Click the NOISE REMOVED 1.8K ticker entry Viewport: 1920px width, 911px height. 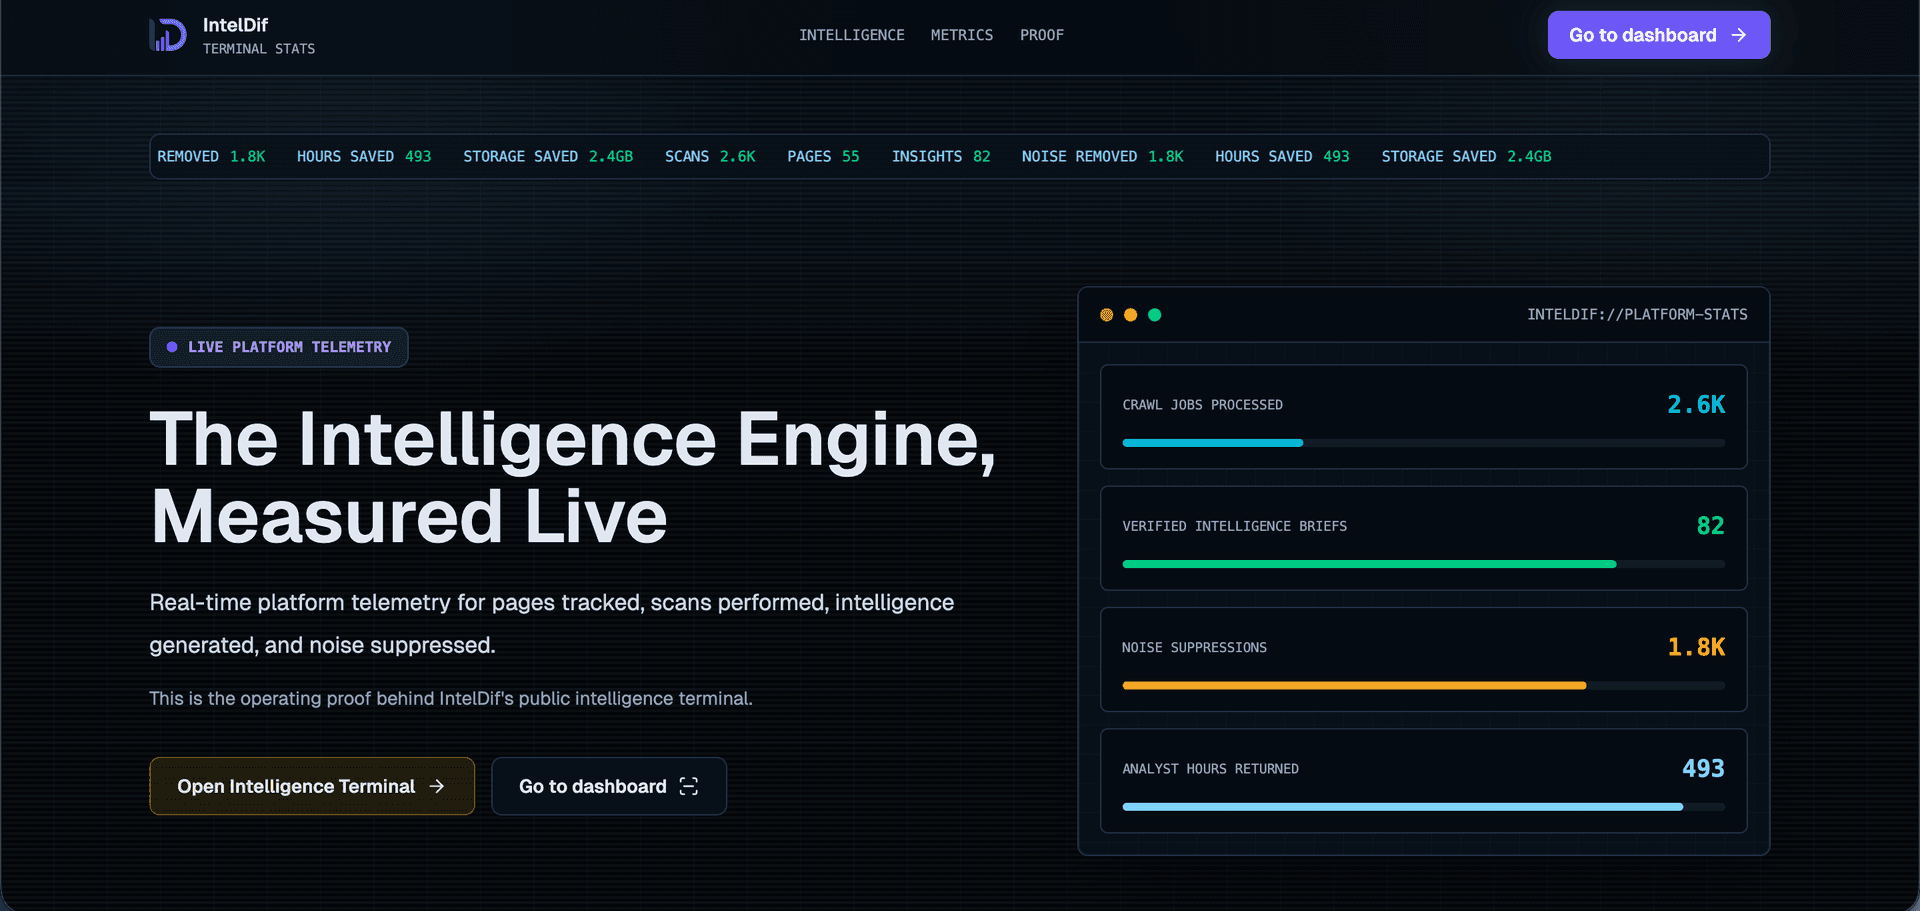click(x=1102, y=156)
